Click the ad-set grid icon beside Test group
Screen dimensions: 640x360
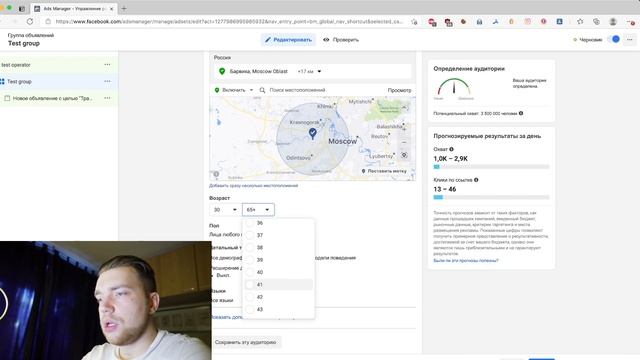point(2,82)
